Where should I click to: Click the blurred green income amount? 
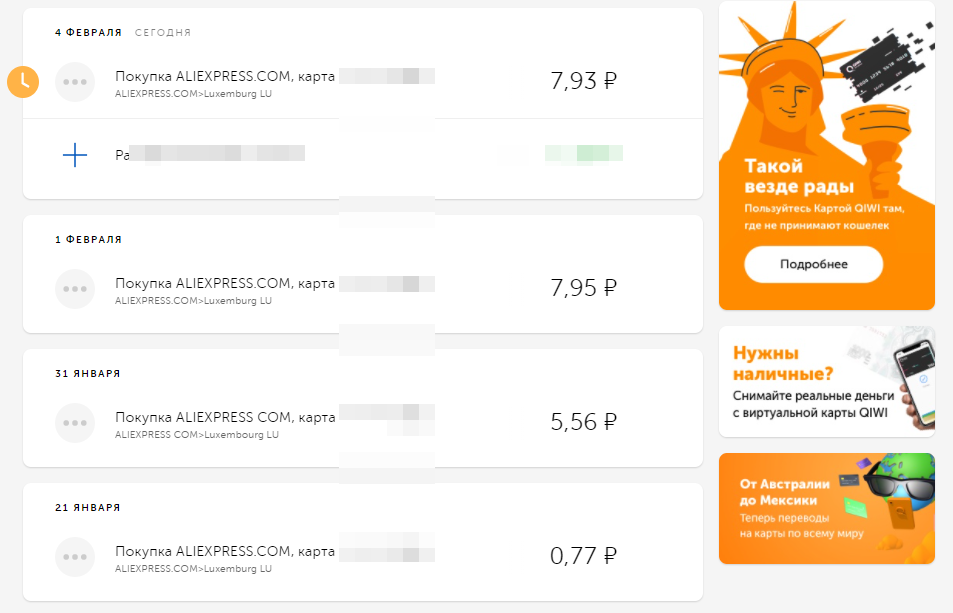pos(583,153)
